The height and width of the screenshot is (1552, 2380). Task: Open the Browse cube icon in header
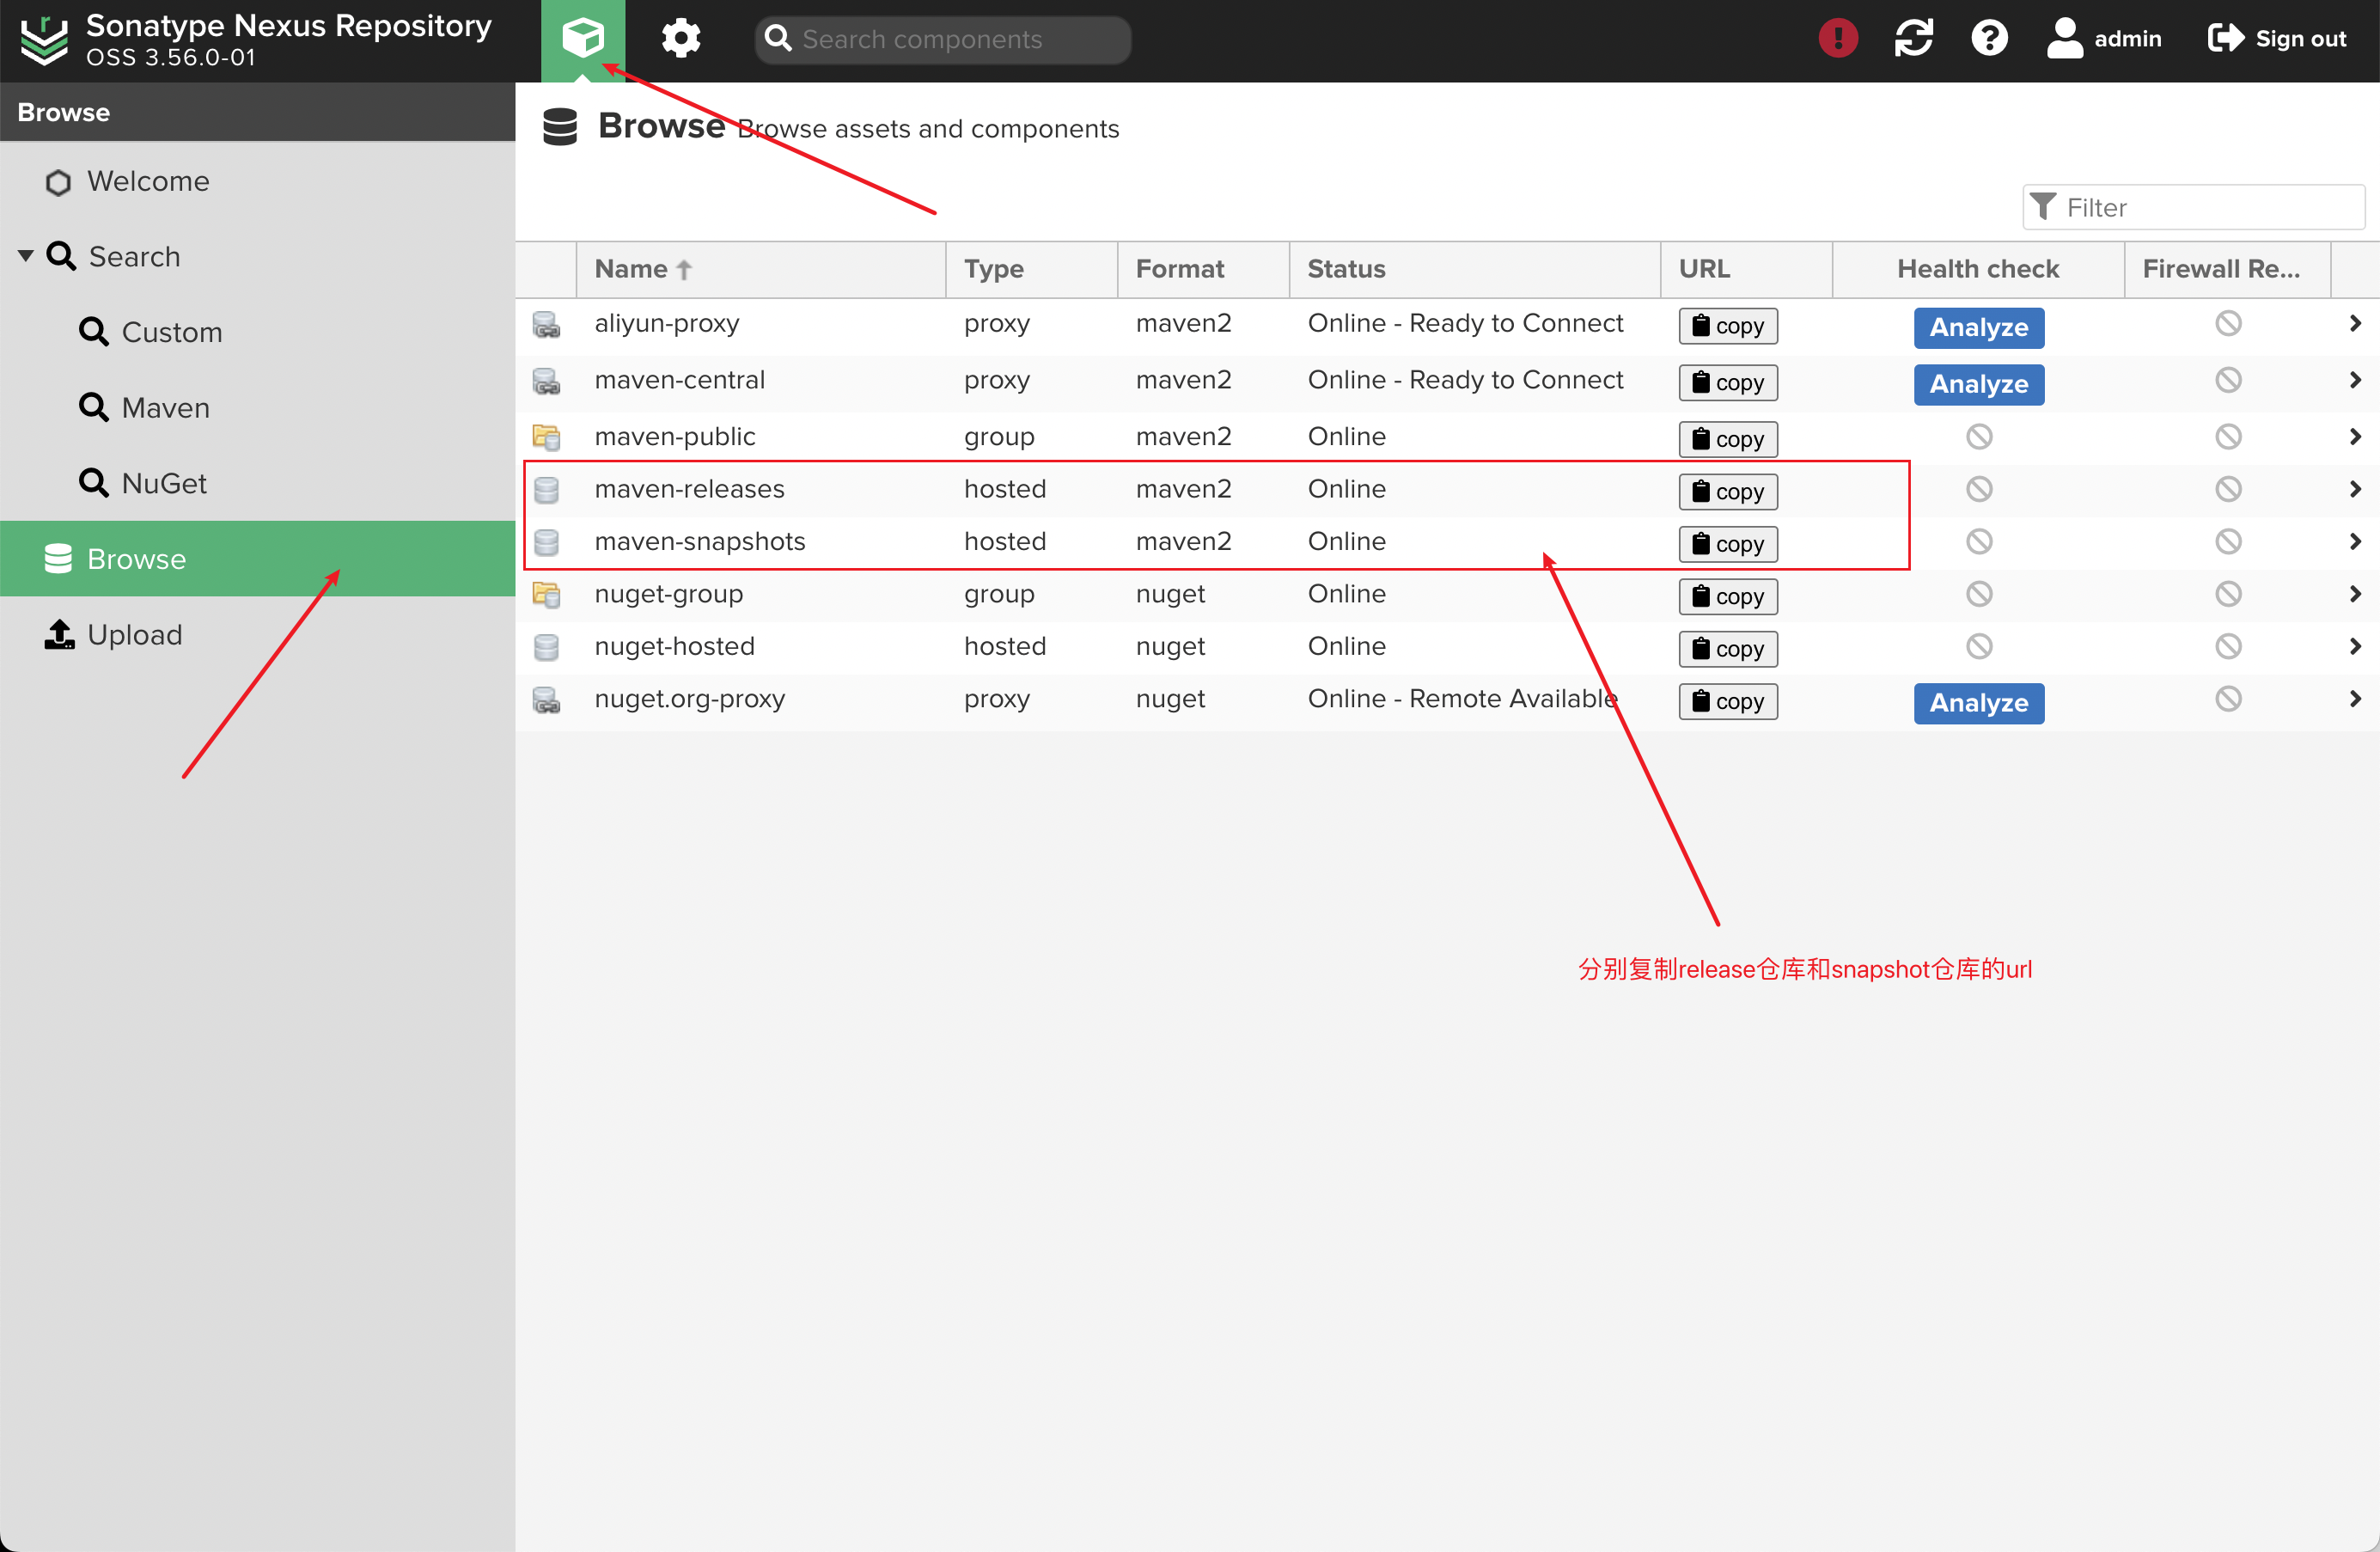(583, 40)
